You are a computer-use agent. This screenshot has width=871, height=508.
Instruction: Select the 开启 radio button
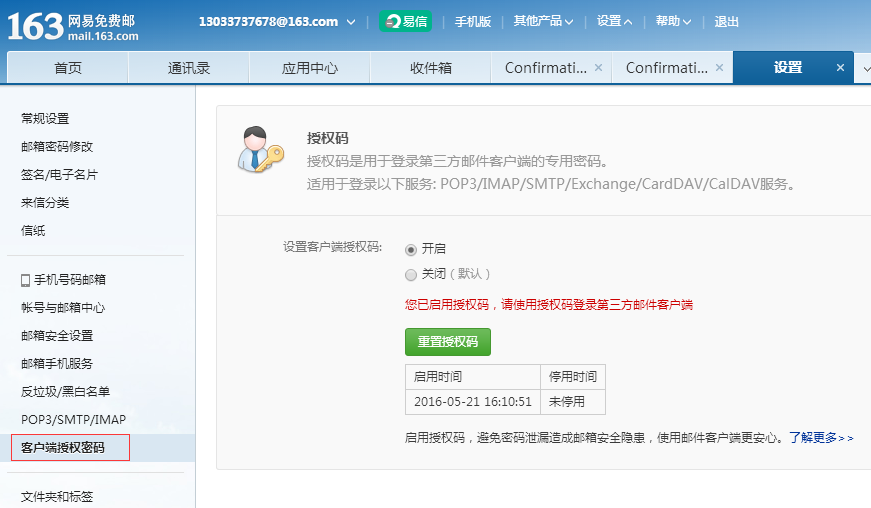coord(411,250)
